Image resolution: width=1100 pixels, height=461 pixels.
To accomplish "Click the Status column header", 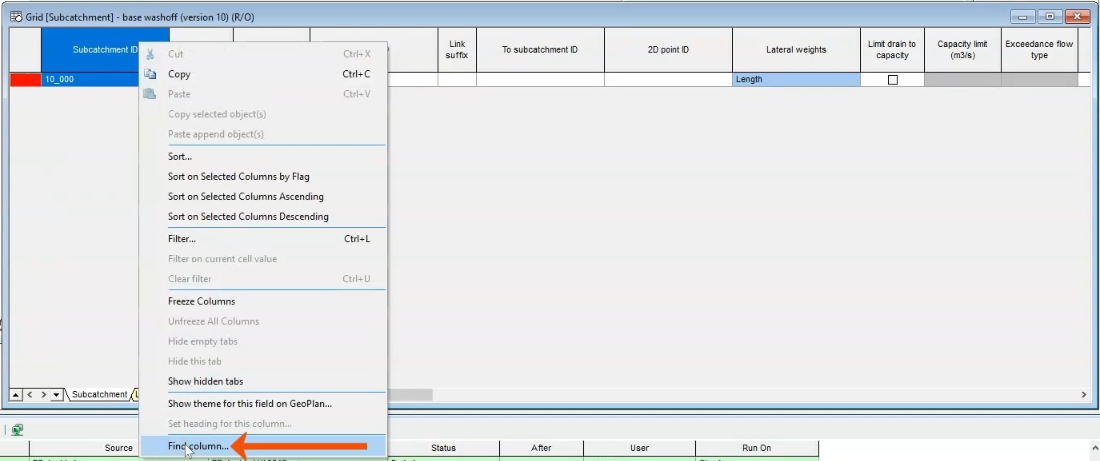I will (443, 448).
